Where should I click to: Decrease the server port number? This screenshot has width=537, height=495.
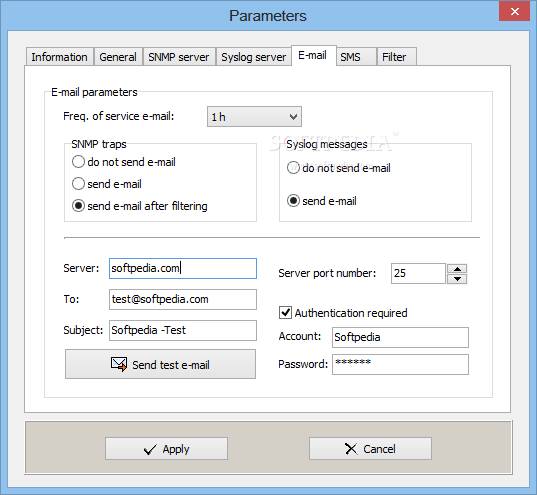(x=457, y=279)
